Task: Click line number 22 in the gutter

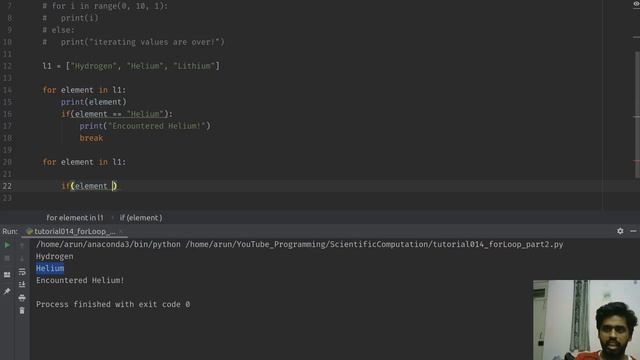Action: [x=7, y=186]
